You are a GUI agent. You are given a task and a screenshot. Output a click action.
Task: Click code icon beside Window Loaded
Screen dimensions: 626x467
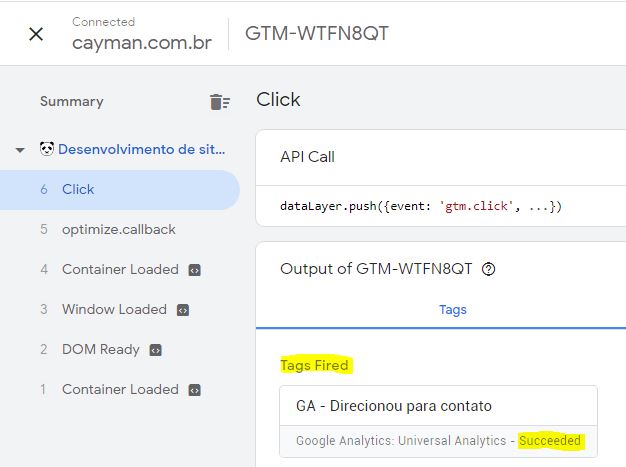pyautogui.click(x=183, y=310)
